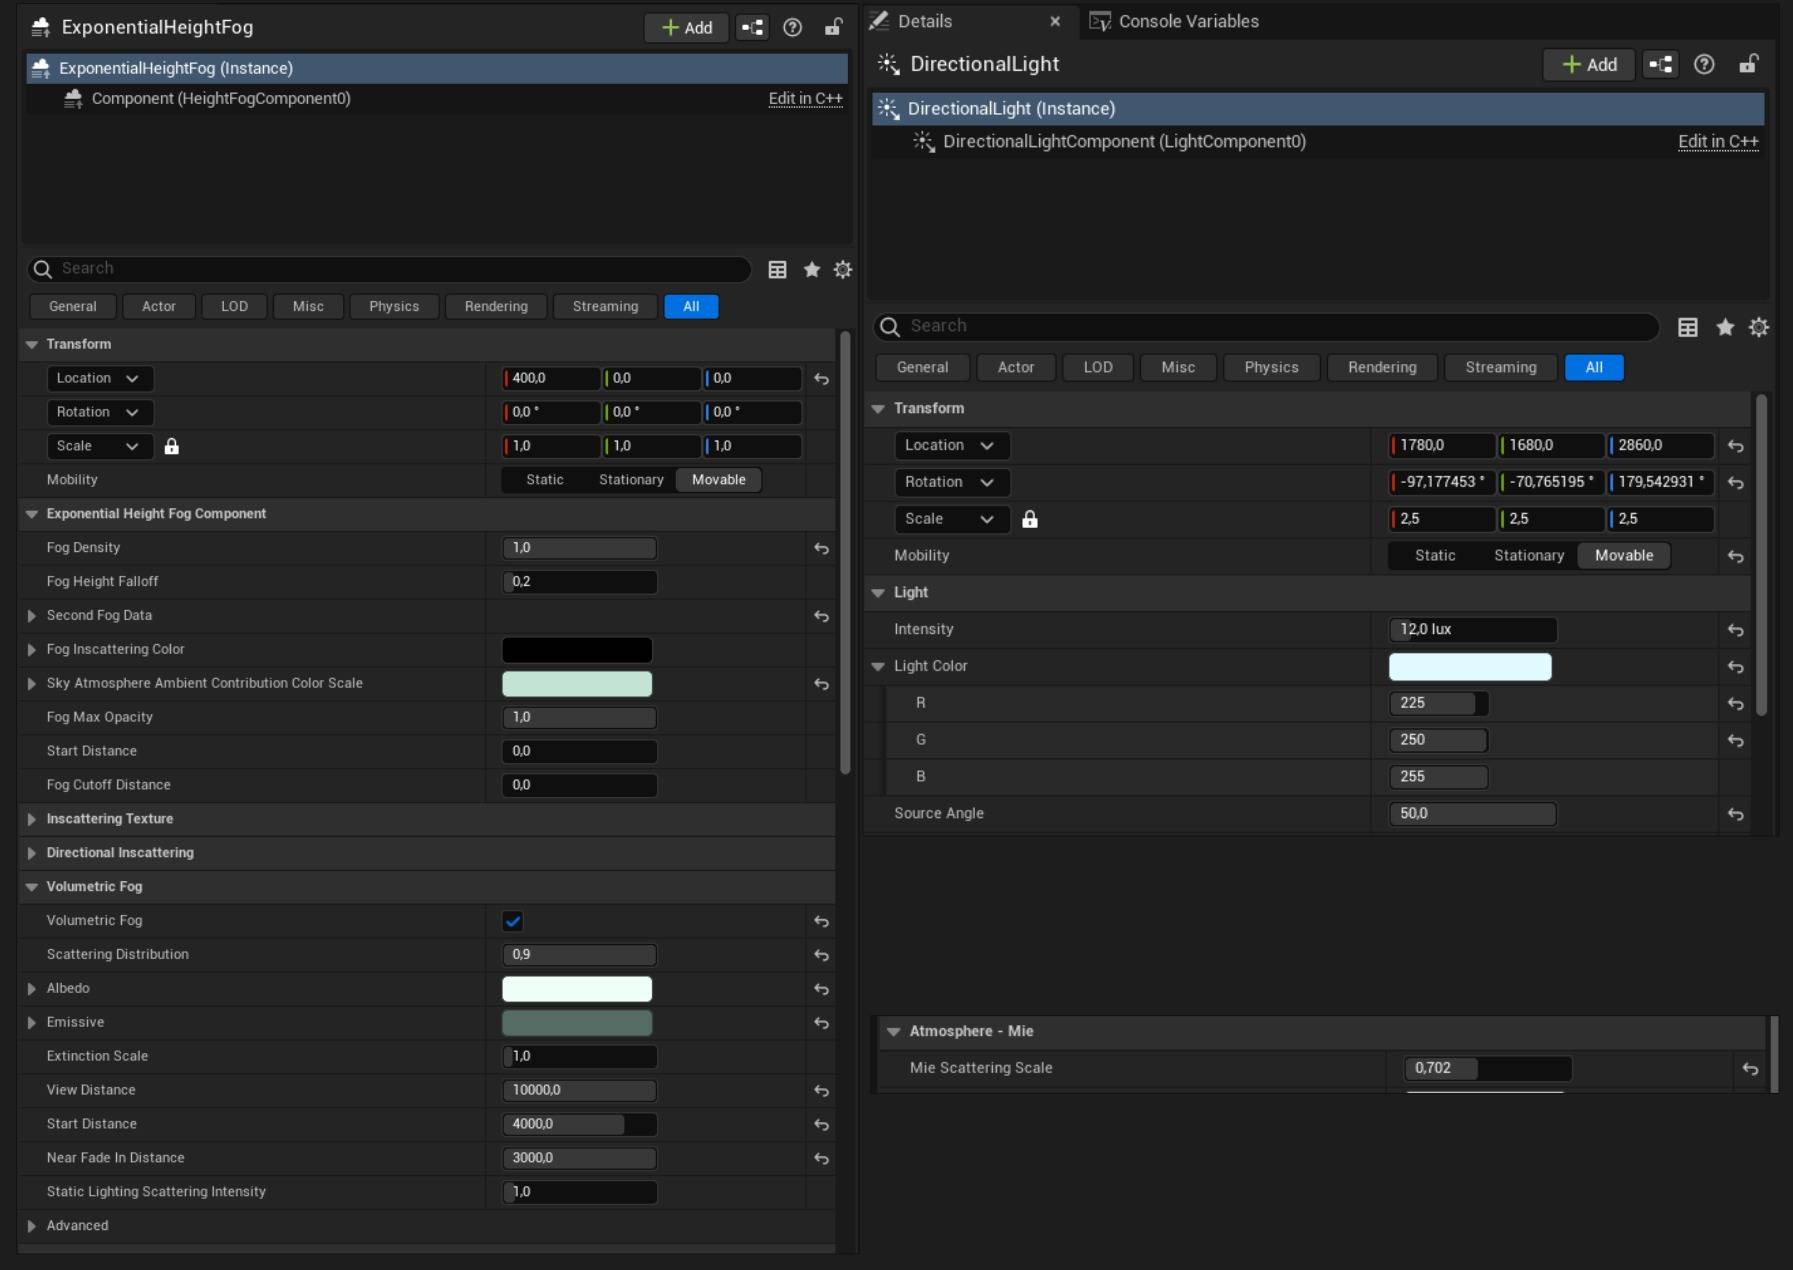Click the help icon next to the Add button
This screenshot has width=1793, height=1270.
tap(793, 27)
